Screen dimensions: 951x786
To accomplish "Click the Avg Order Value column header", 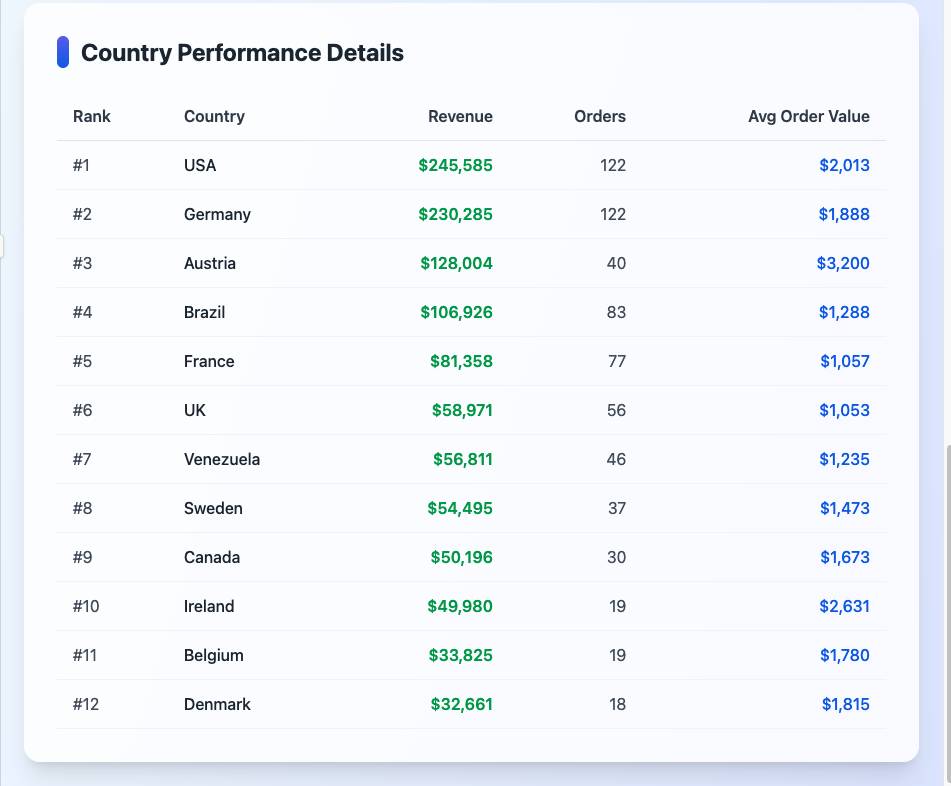I will tap(808, 116).
